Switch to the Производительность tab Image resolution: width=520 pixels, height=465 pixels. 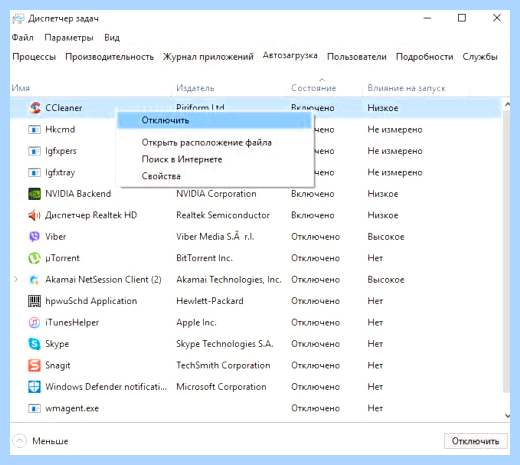pos(109,57)
